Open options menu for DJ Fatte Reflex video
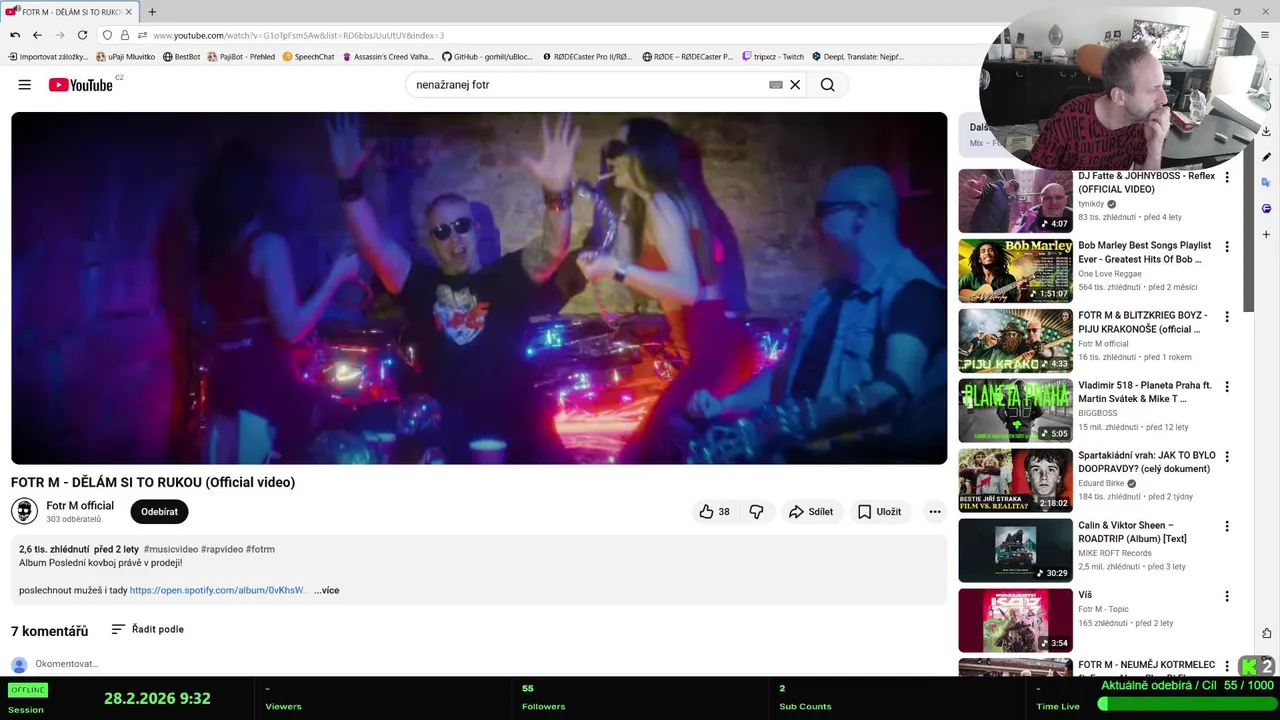1280x720 pixels. tap(1227, 177)
